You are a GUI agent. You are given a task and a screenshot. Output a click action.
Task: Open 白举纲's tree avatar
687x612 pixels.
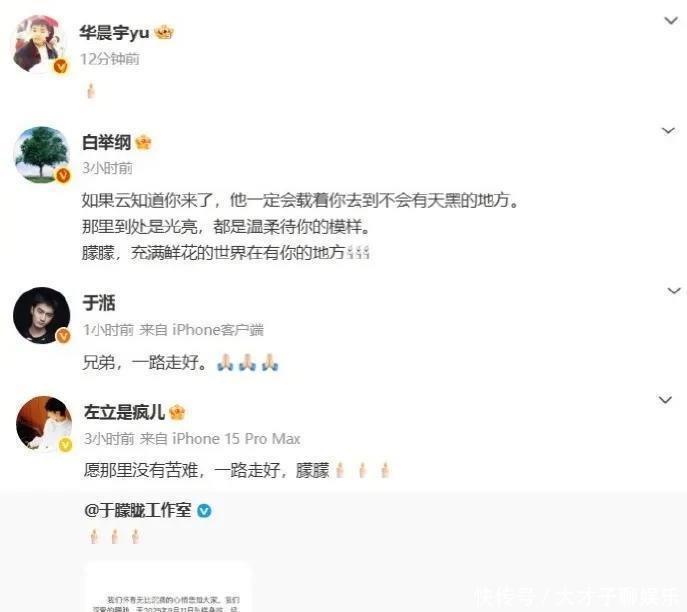pyautogui.click(x=42, y=154)
